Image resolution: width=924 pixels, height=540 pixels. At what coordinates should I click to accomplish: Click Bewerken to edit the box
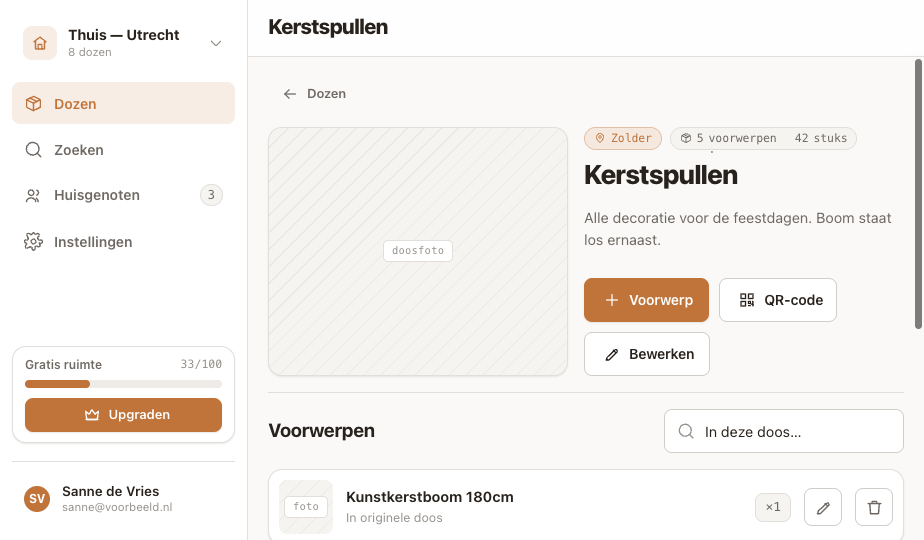point(646,354)
